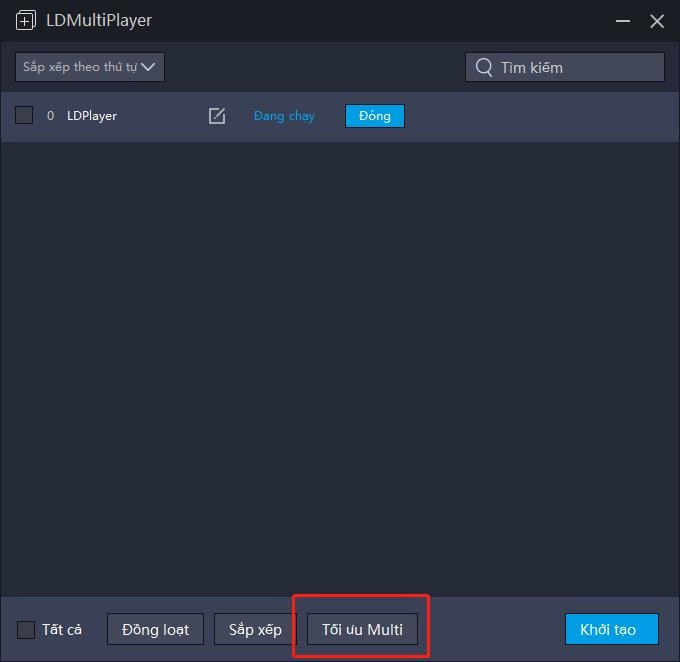Image resolution: width=680 pixels, height=662 pixels.
Task: Click the LDMultiPlayer title text
Action: [x=99, y=21]
